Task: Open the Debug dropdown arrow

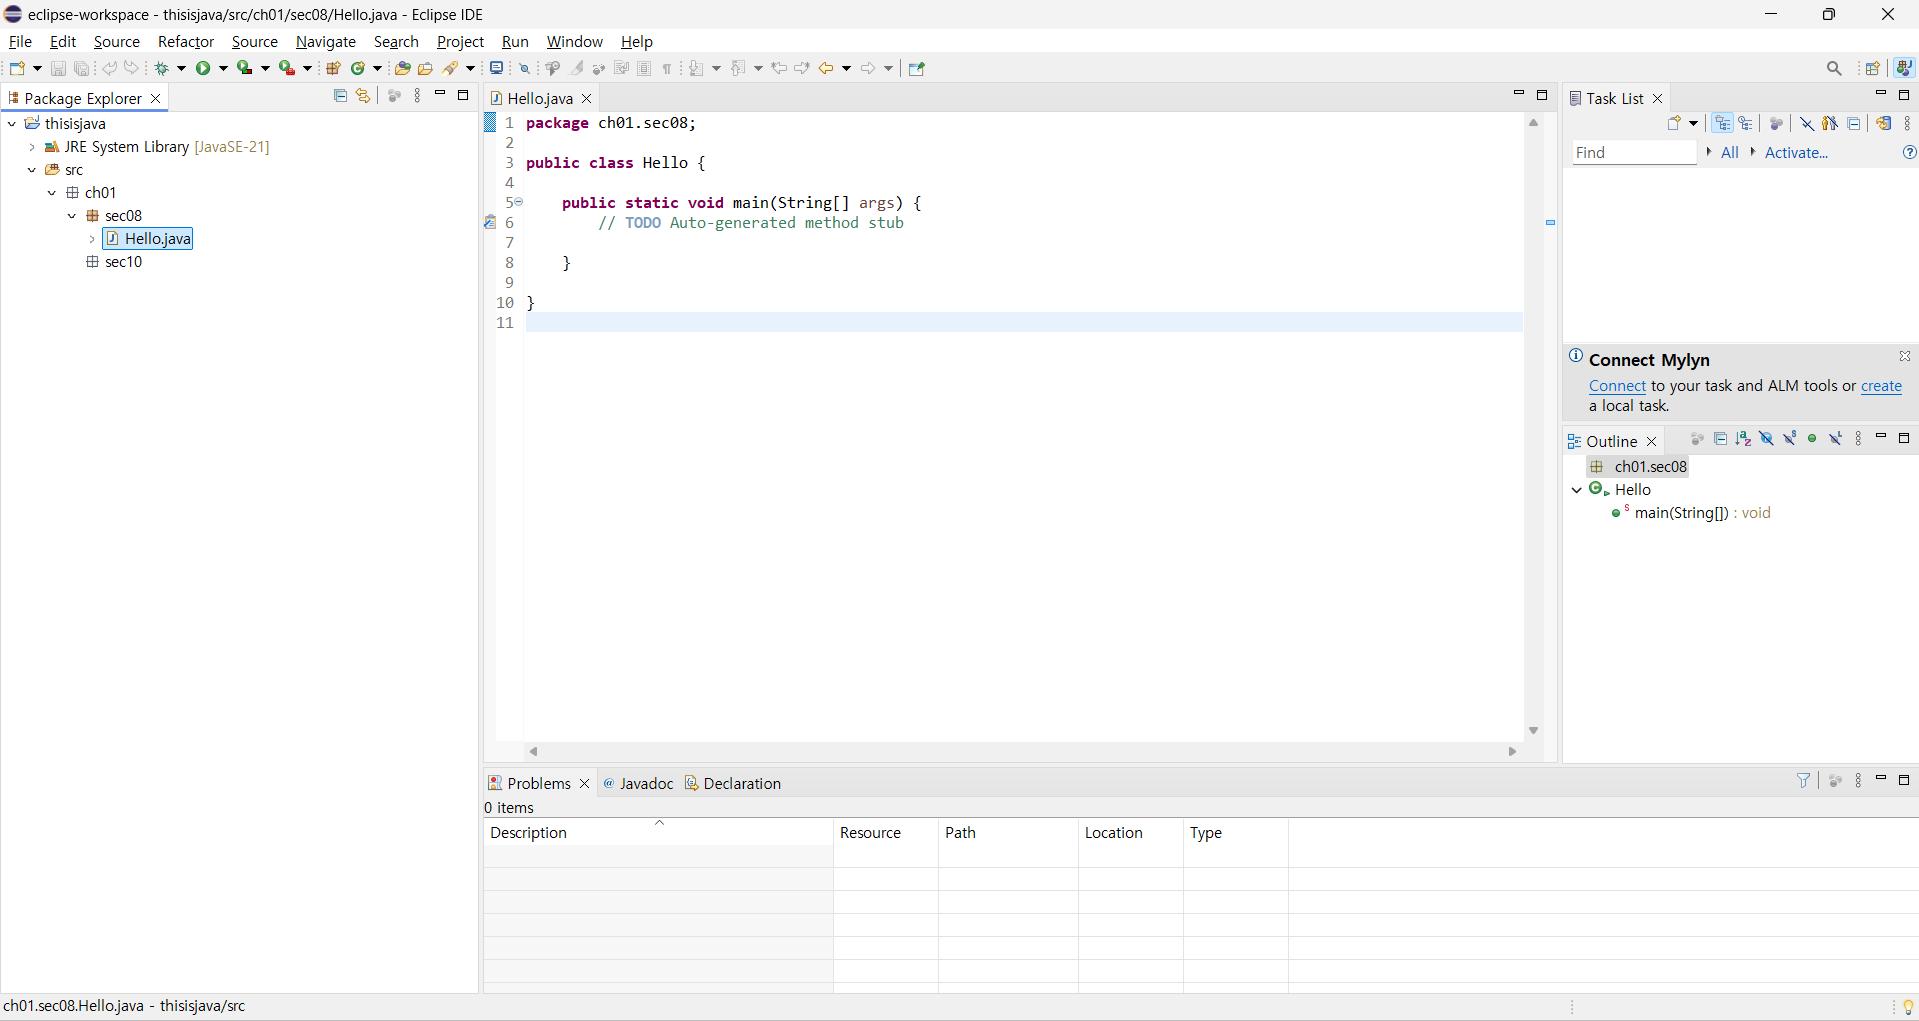Action: pos(181,68)
